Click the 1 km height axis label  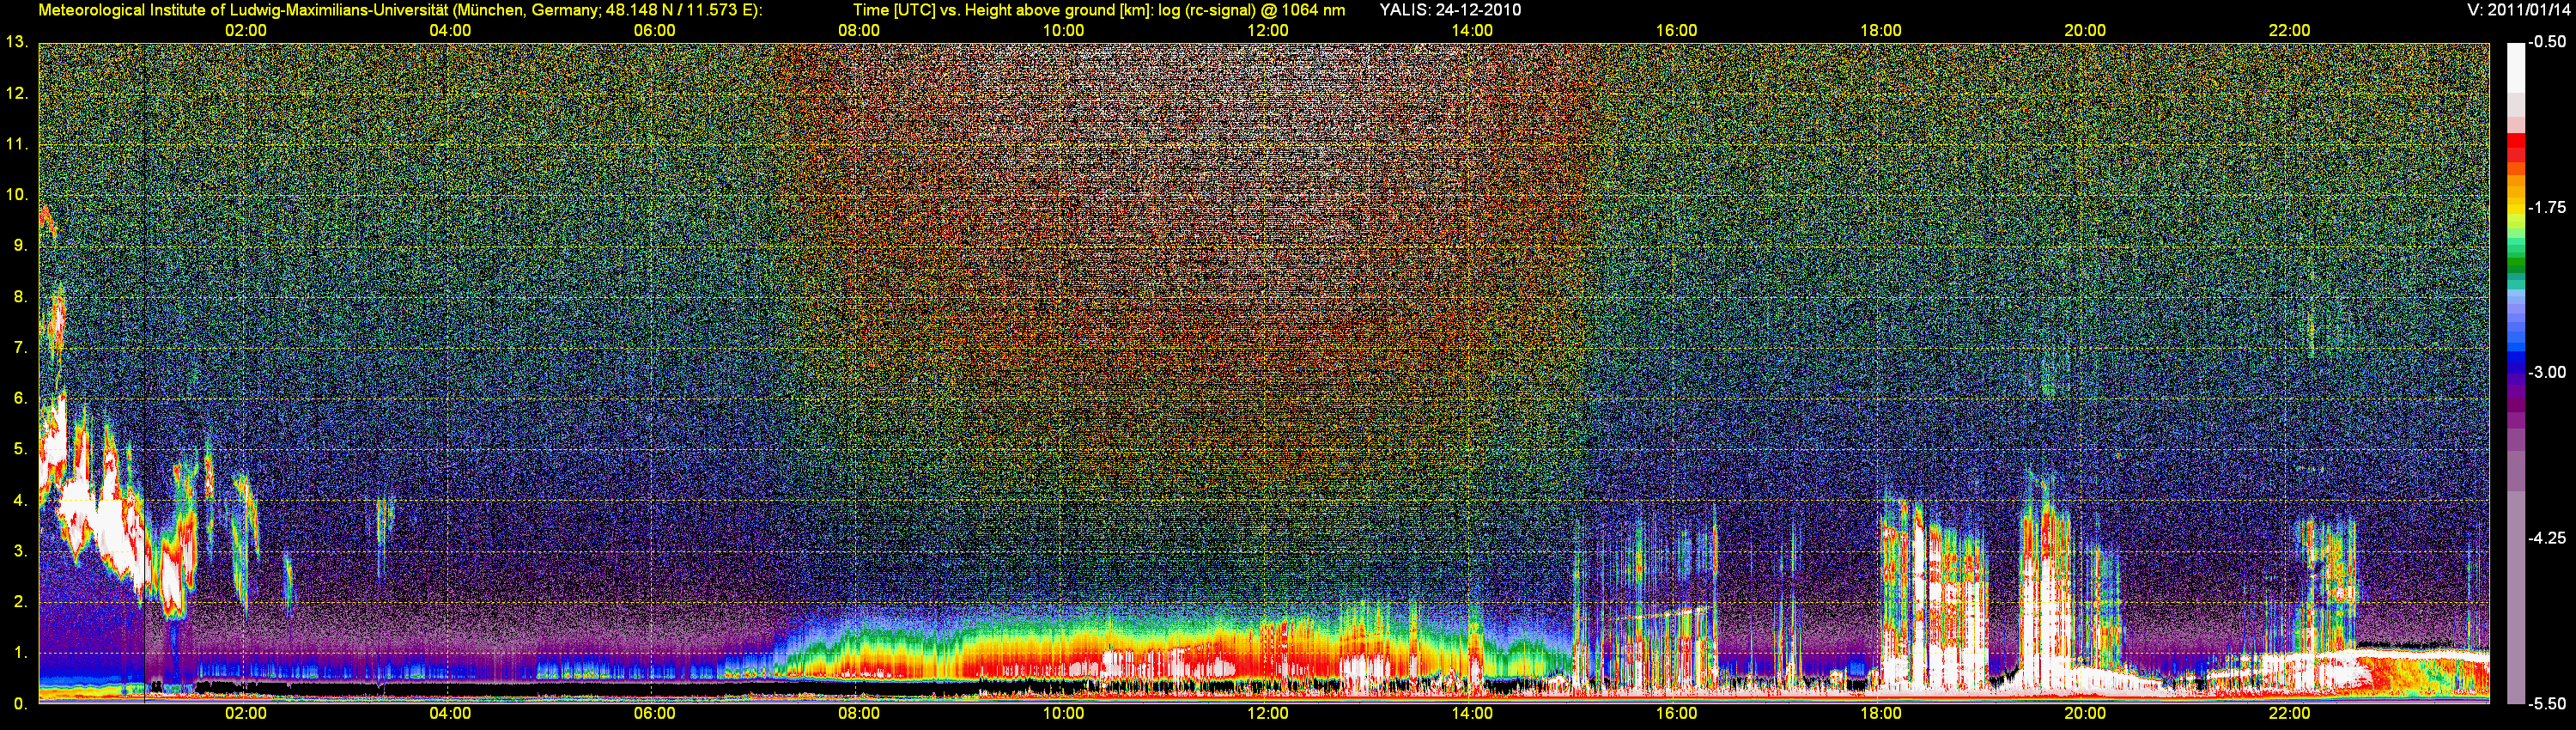(20, 653)
